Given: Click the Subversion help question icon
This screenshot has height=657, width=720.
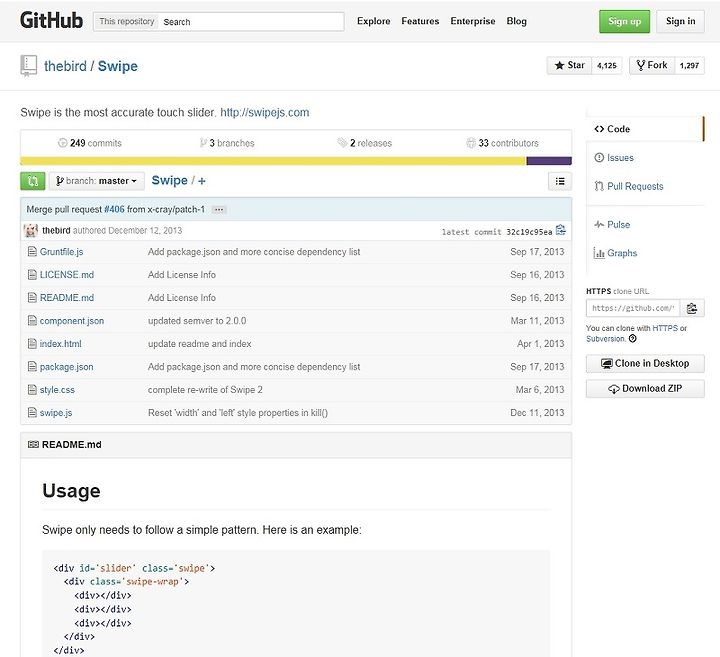Looking at the screenshot, I should click(633, 339).
